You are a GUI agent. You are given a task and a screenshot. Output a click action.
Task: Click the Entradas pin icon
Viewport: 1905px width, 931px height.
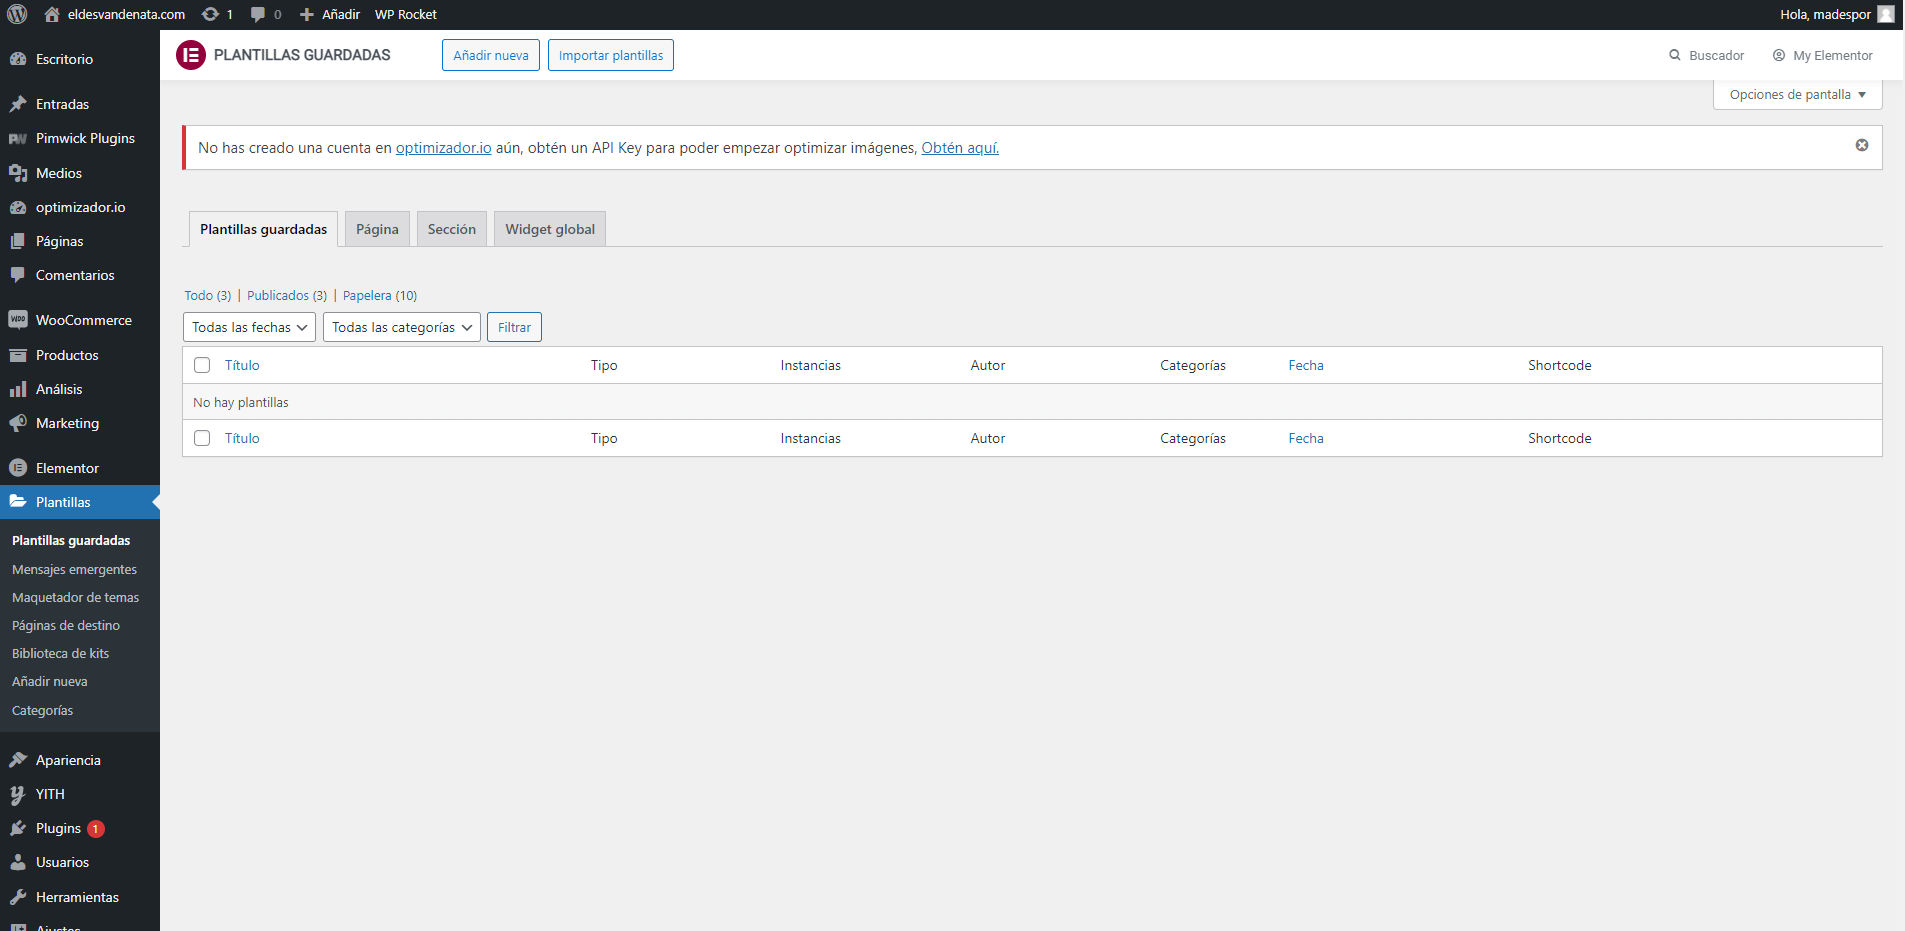tap(18, 104)
